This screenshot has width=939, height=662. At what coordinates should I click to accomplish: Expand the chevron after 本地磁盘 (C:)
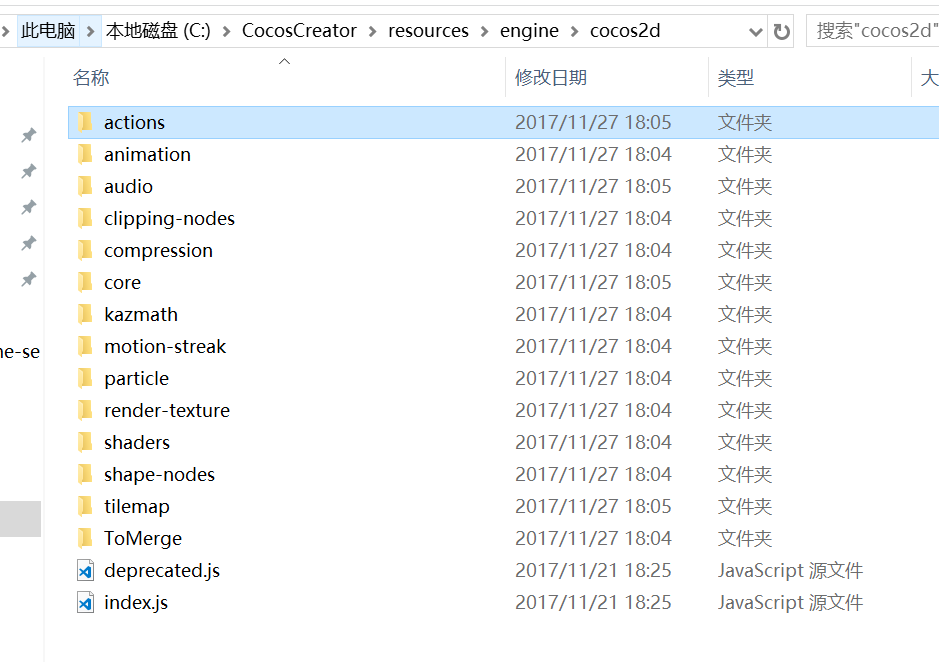pos(226,31)
